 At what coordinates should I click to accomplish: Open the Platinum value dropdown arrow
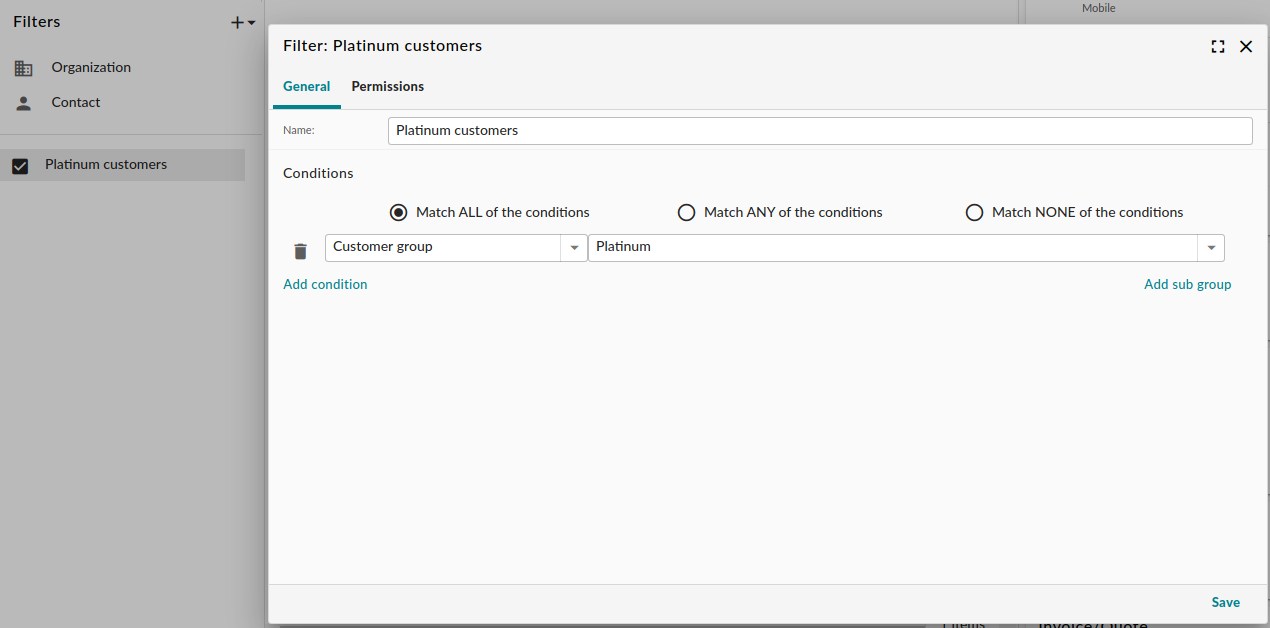pyautogui.click(x=1211, y=248)
